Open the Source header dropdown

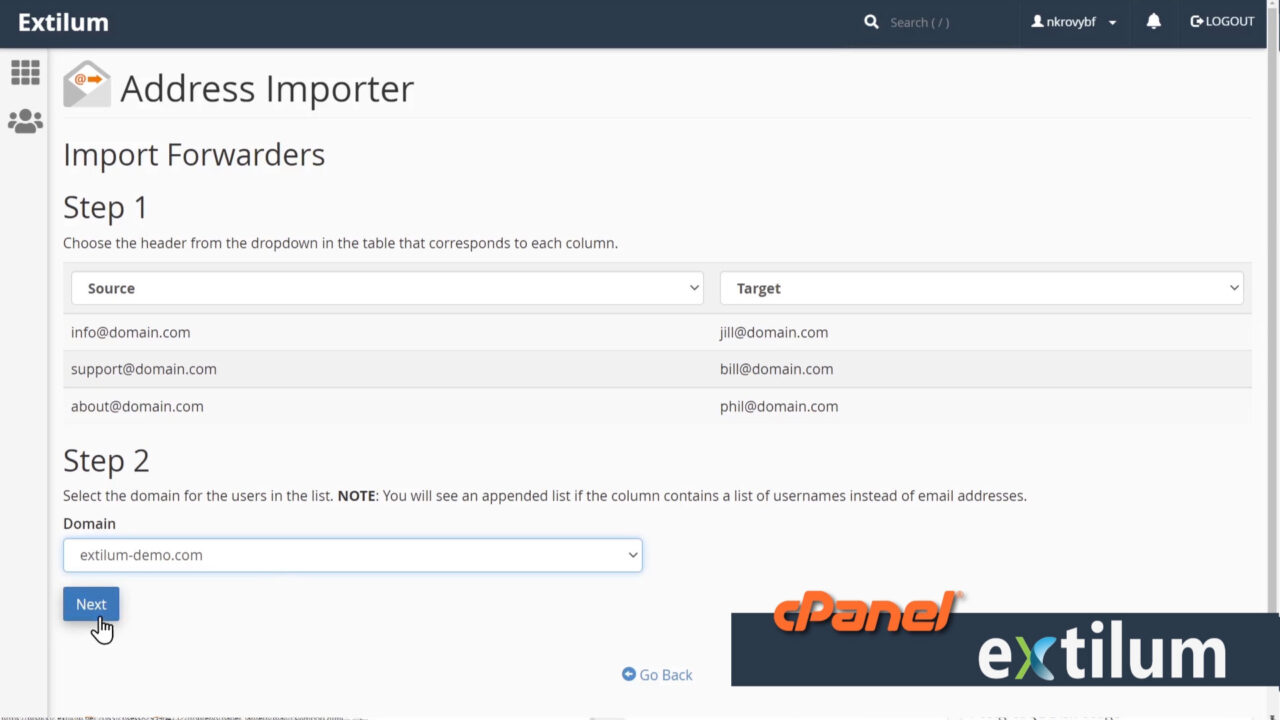(387, 288)
